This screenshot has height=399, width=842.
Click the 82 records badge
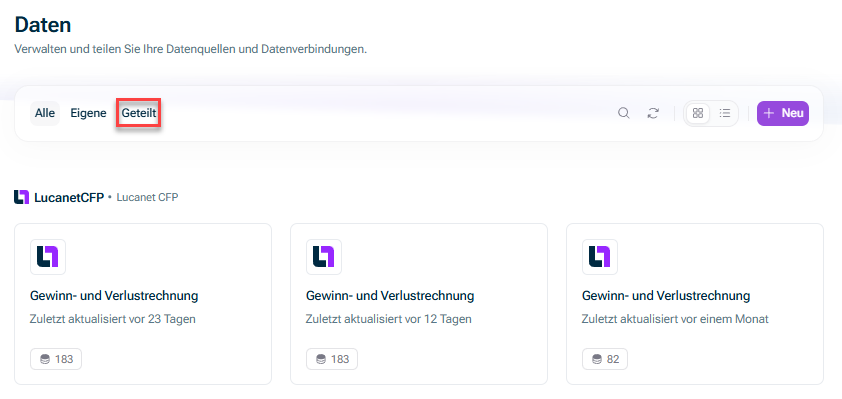point(605,359)
